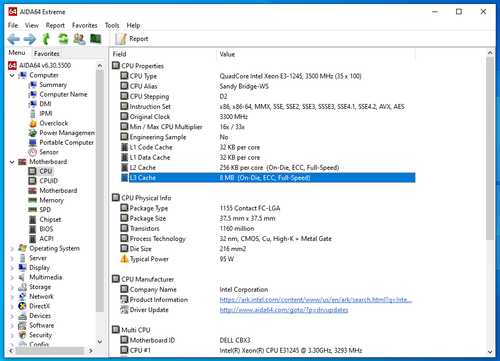Screen dimensions: 500x361
Task: Click the Chipset icon
Action: (x=32, y=220)
